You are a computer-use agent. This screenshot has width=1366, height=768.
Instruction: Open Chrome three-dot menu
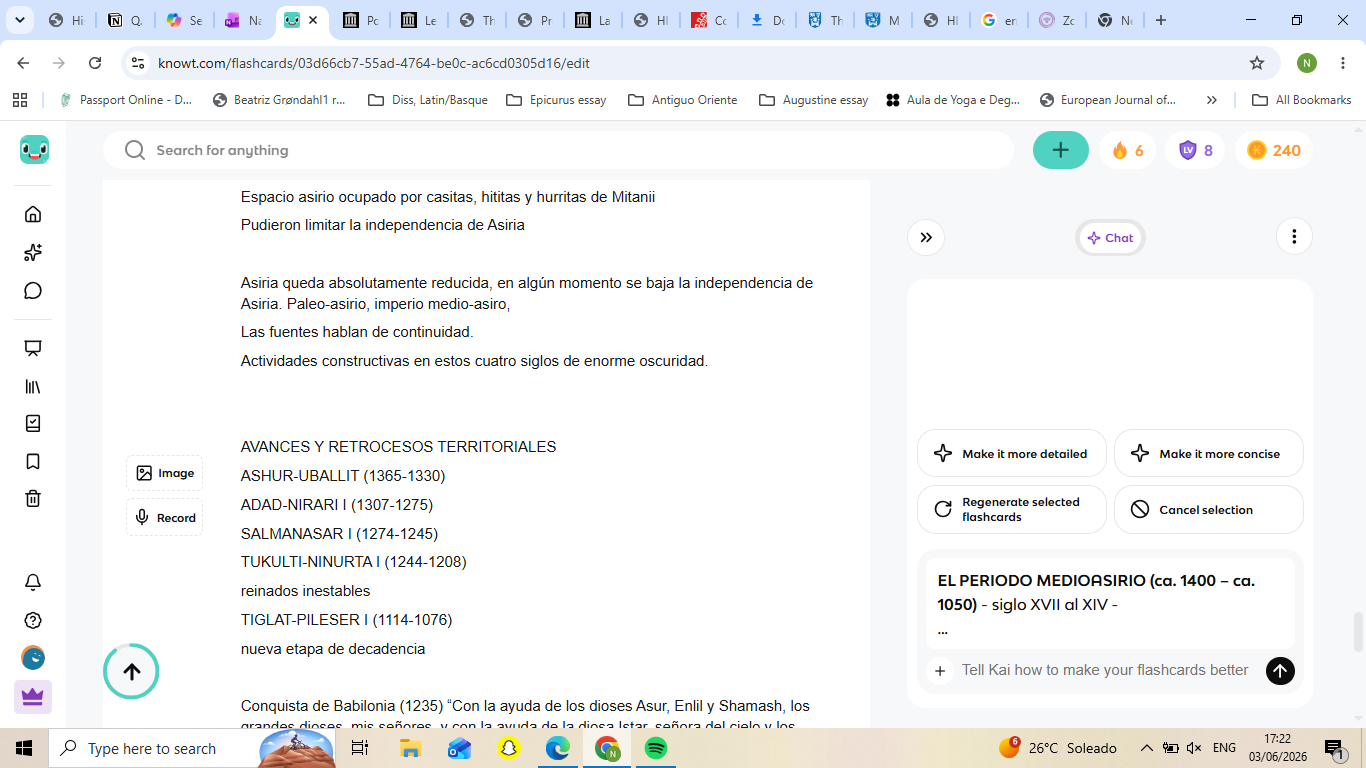click(x=1343, y=63)
